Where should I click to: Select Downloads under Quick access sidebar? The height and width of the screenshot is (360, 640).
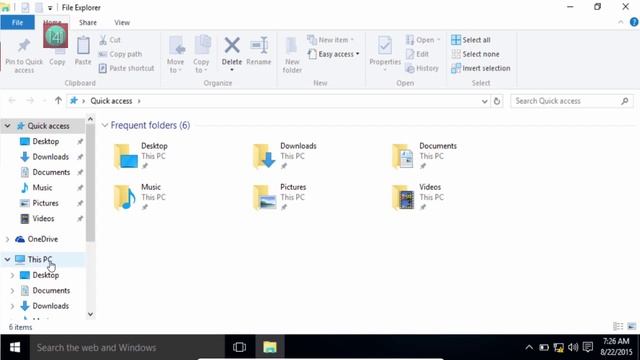(x=50, y=157)
